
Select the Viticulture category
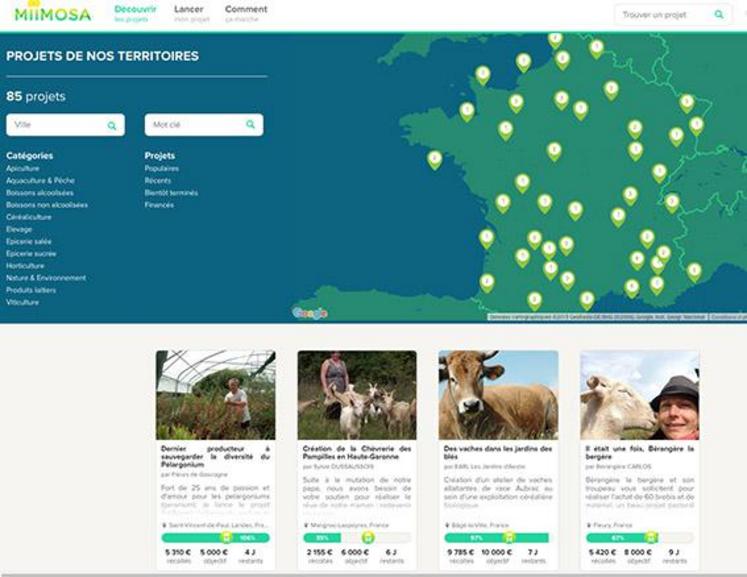pyautogui.click(x=23, y=302)
